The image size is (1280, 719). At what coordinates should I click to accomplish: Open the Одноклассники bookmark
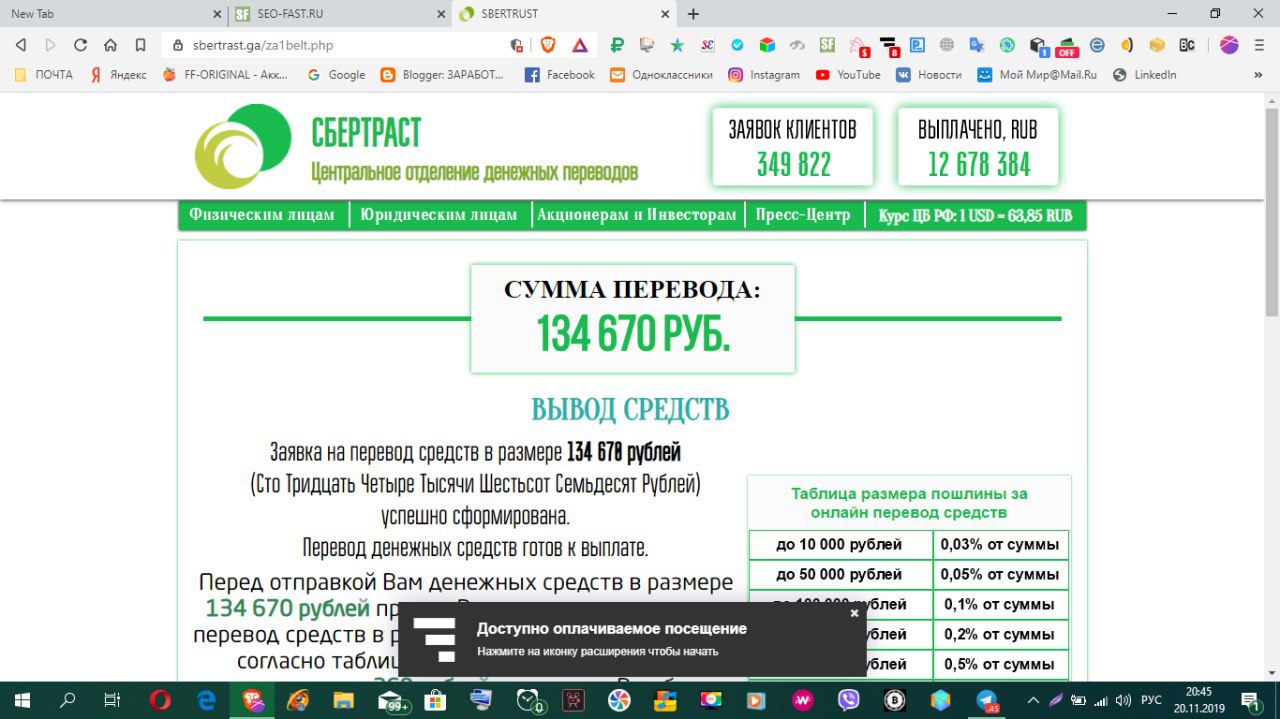click(x=661, y=75)
